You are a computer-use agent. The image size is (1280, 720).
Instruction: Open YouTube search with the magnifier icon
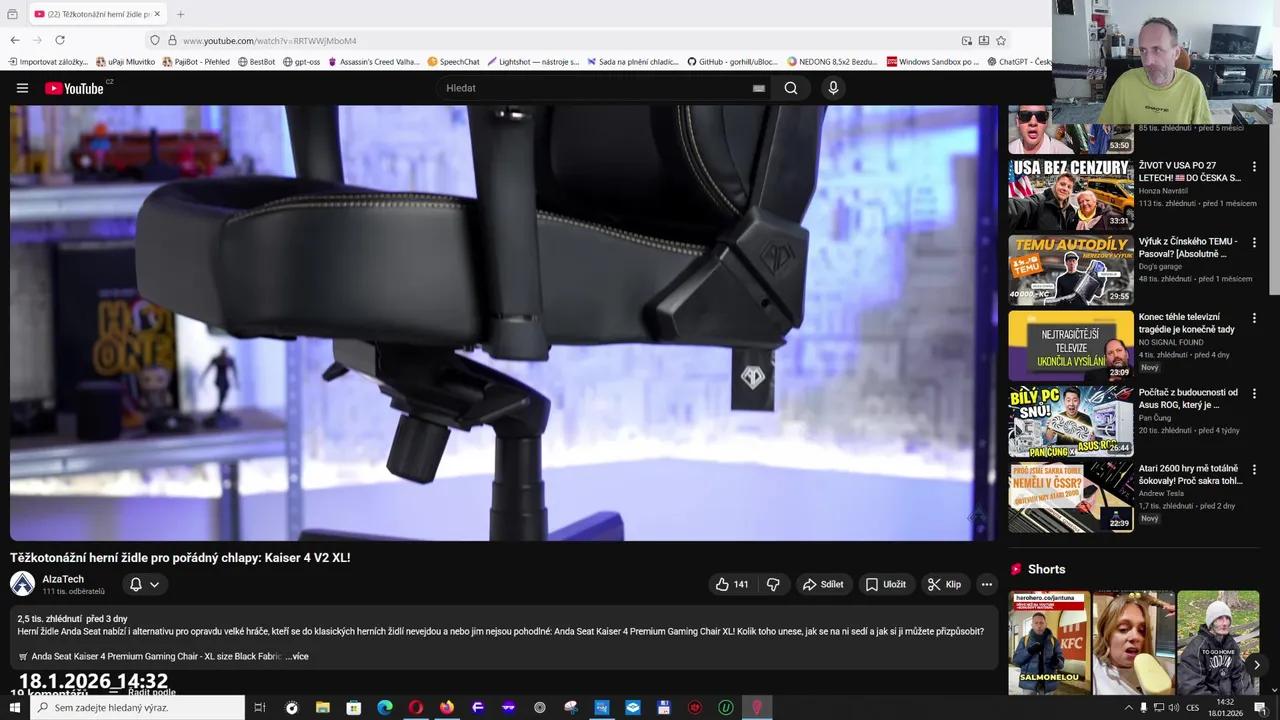pyautogui.click(x=790, y=88)
